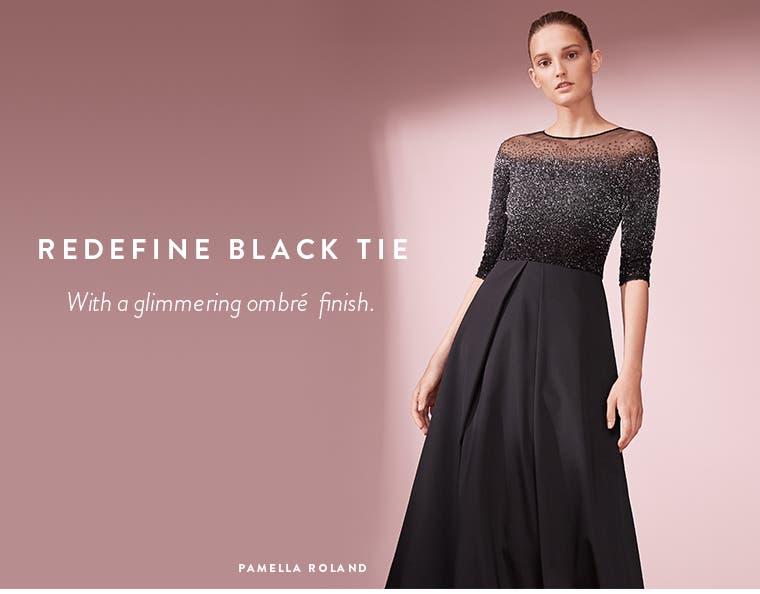Screen dimensions: 760x594
Task: Select the word ombré in the tagline
Action: point(277,303)
